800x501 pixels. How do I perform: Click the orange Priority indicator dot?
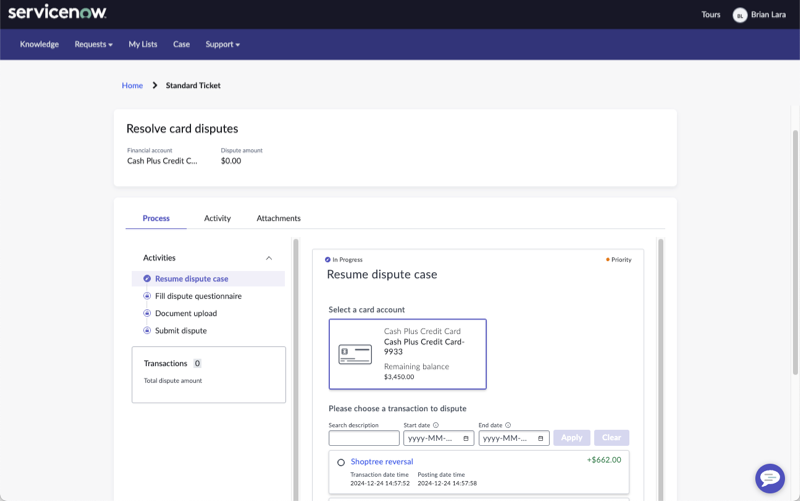[608, 260]
